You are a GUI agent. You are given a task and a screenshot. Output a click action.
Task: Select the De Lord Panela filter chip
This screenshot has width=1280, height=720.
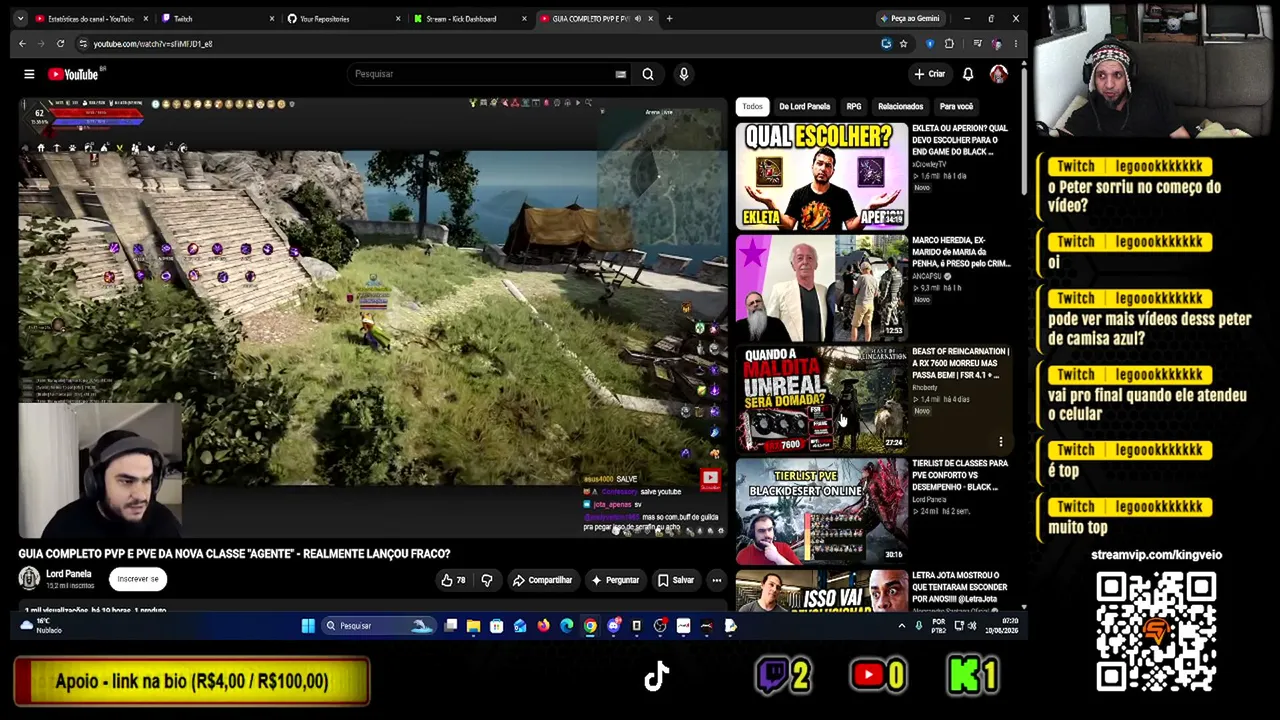coord(805,107)
